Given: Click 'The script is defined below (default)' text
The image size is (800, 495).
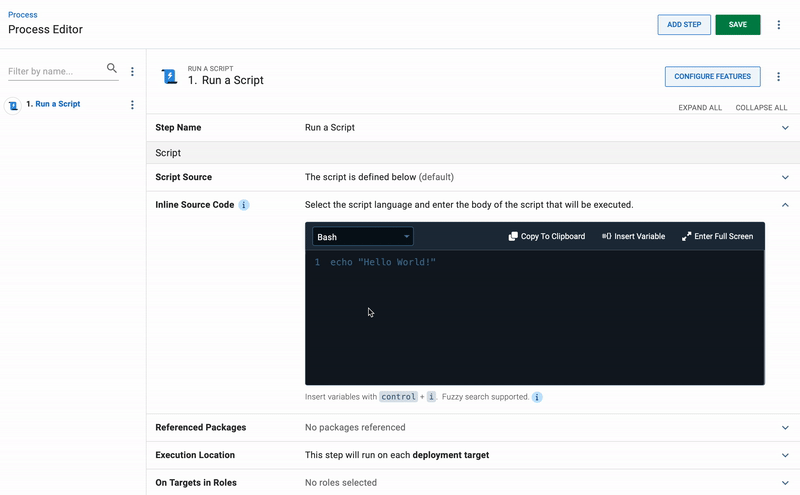Looking at the screenshot, I should click(379, 177).
